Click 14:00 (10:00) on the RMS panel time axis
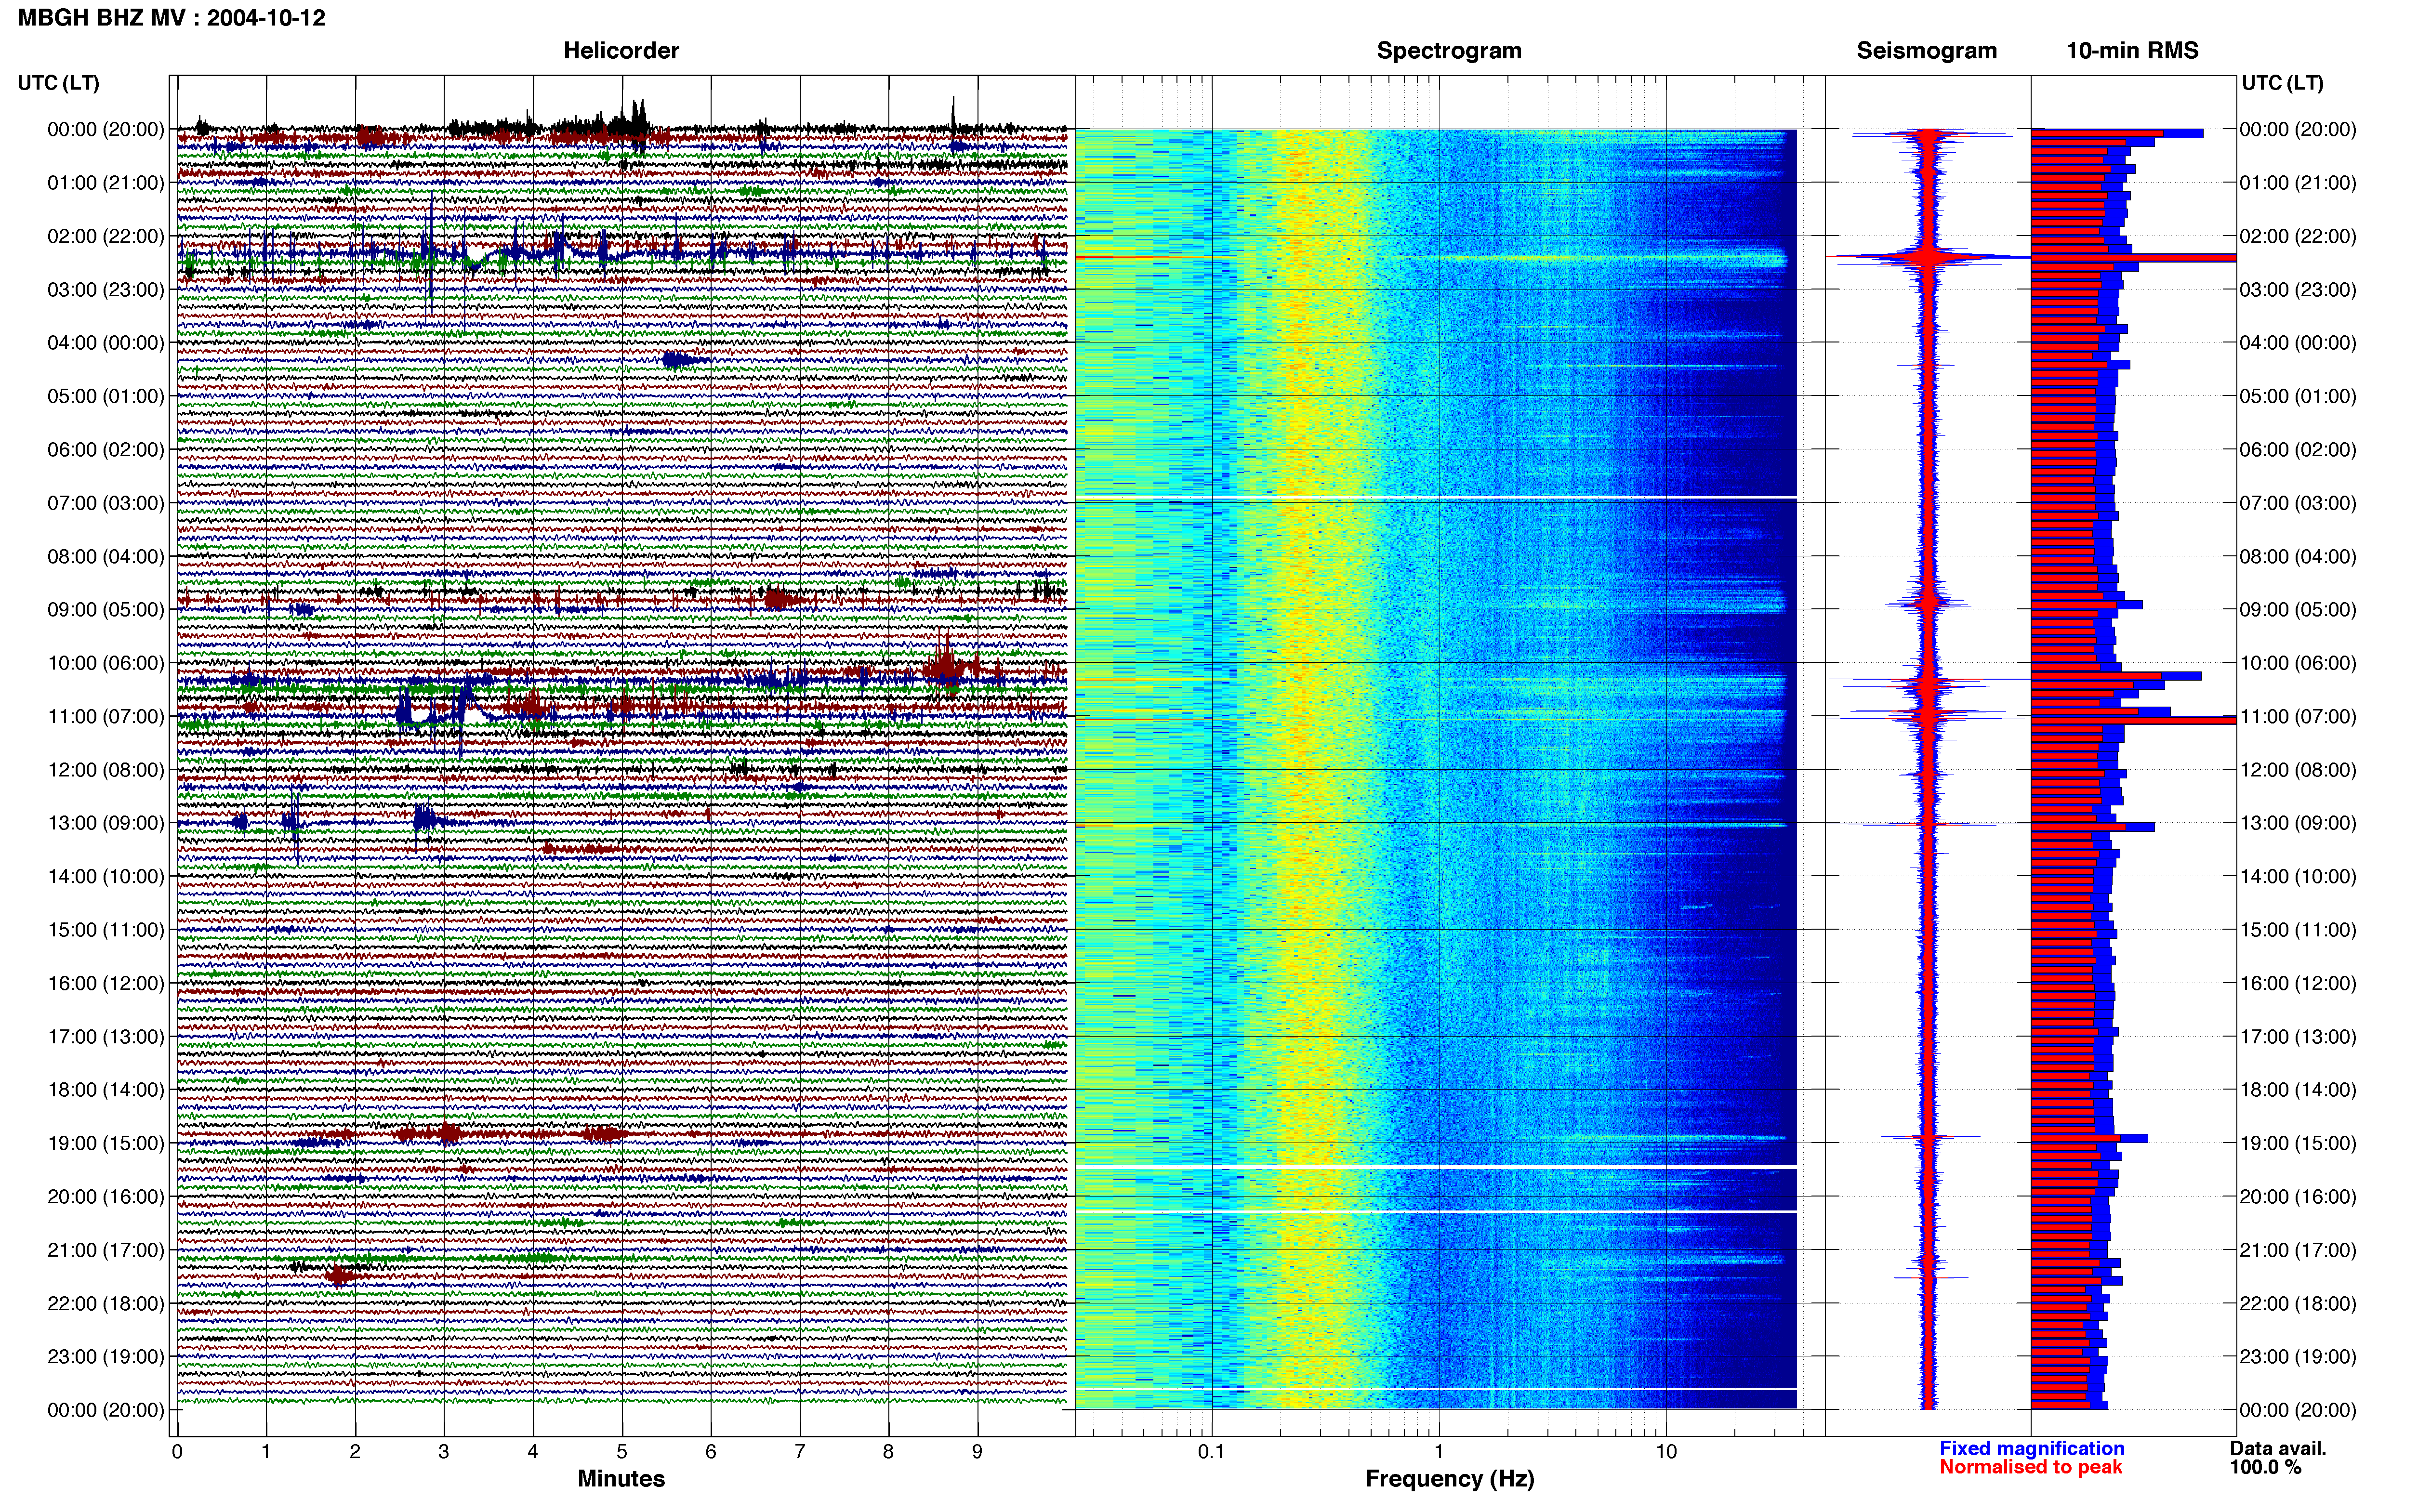 (x=2298, y=877)
